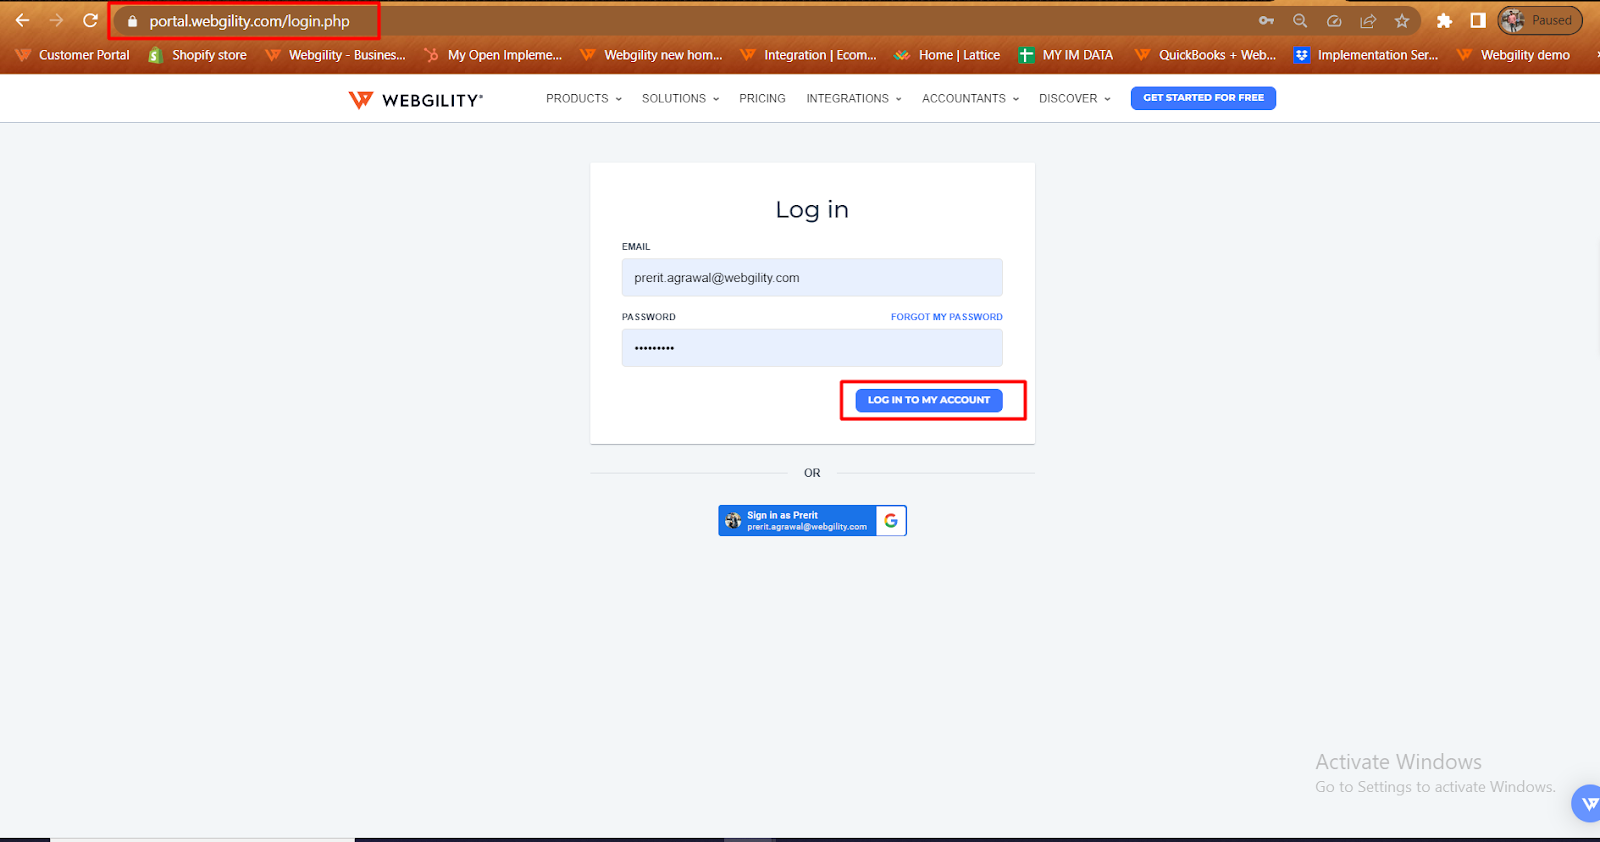Viewport: 1600px width, 842px height.
Task: Click into the PASSWORD input field
Action: click(x=812, y=348)
